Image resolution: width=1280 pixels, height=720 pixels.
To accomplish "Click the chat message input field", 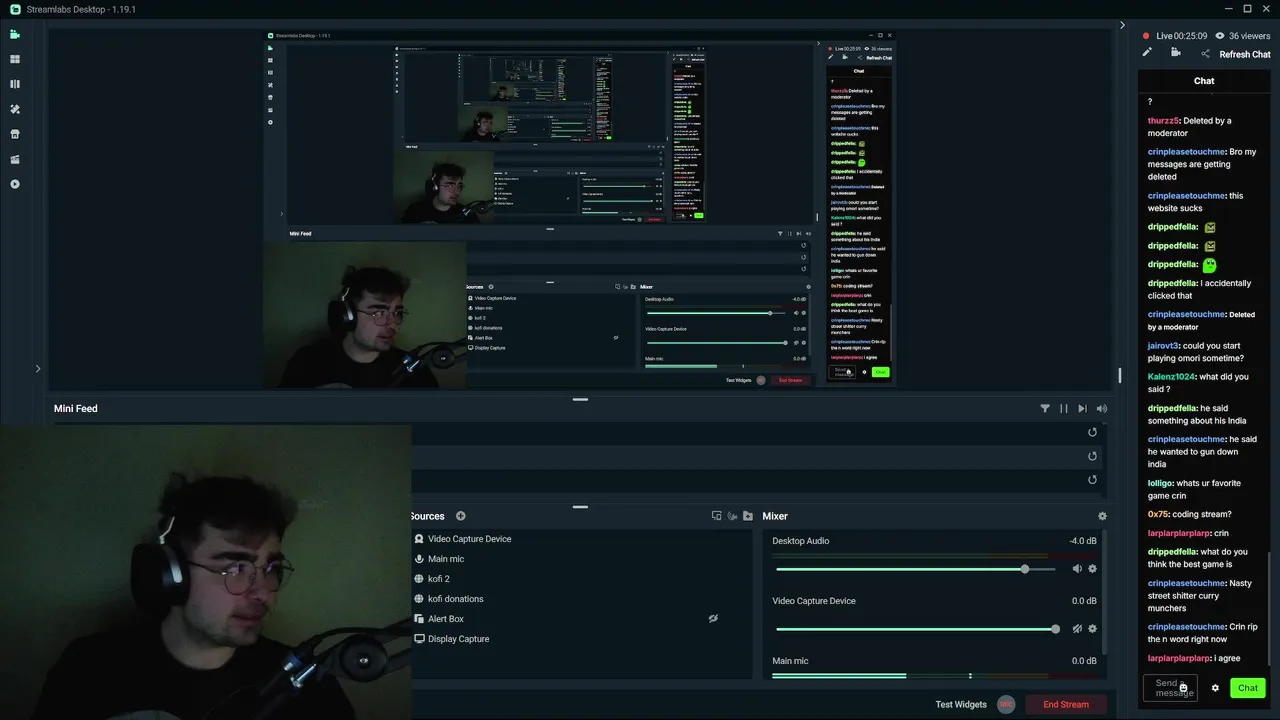I will pyautogui.click(x=1170, y=688).
